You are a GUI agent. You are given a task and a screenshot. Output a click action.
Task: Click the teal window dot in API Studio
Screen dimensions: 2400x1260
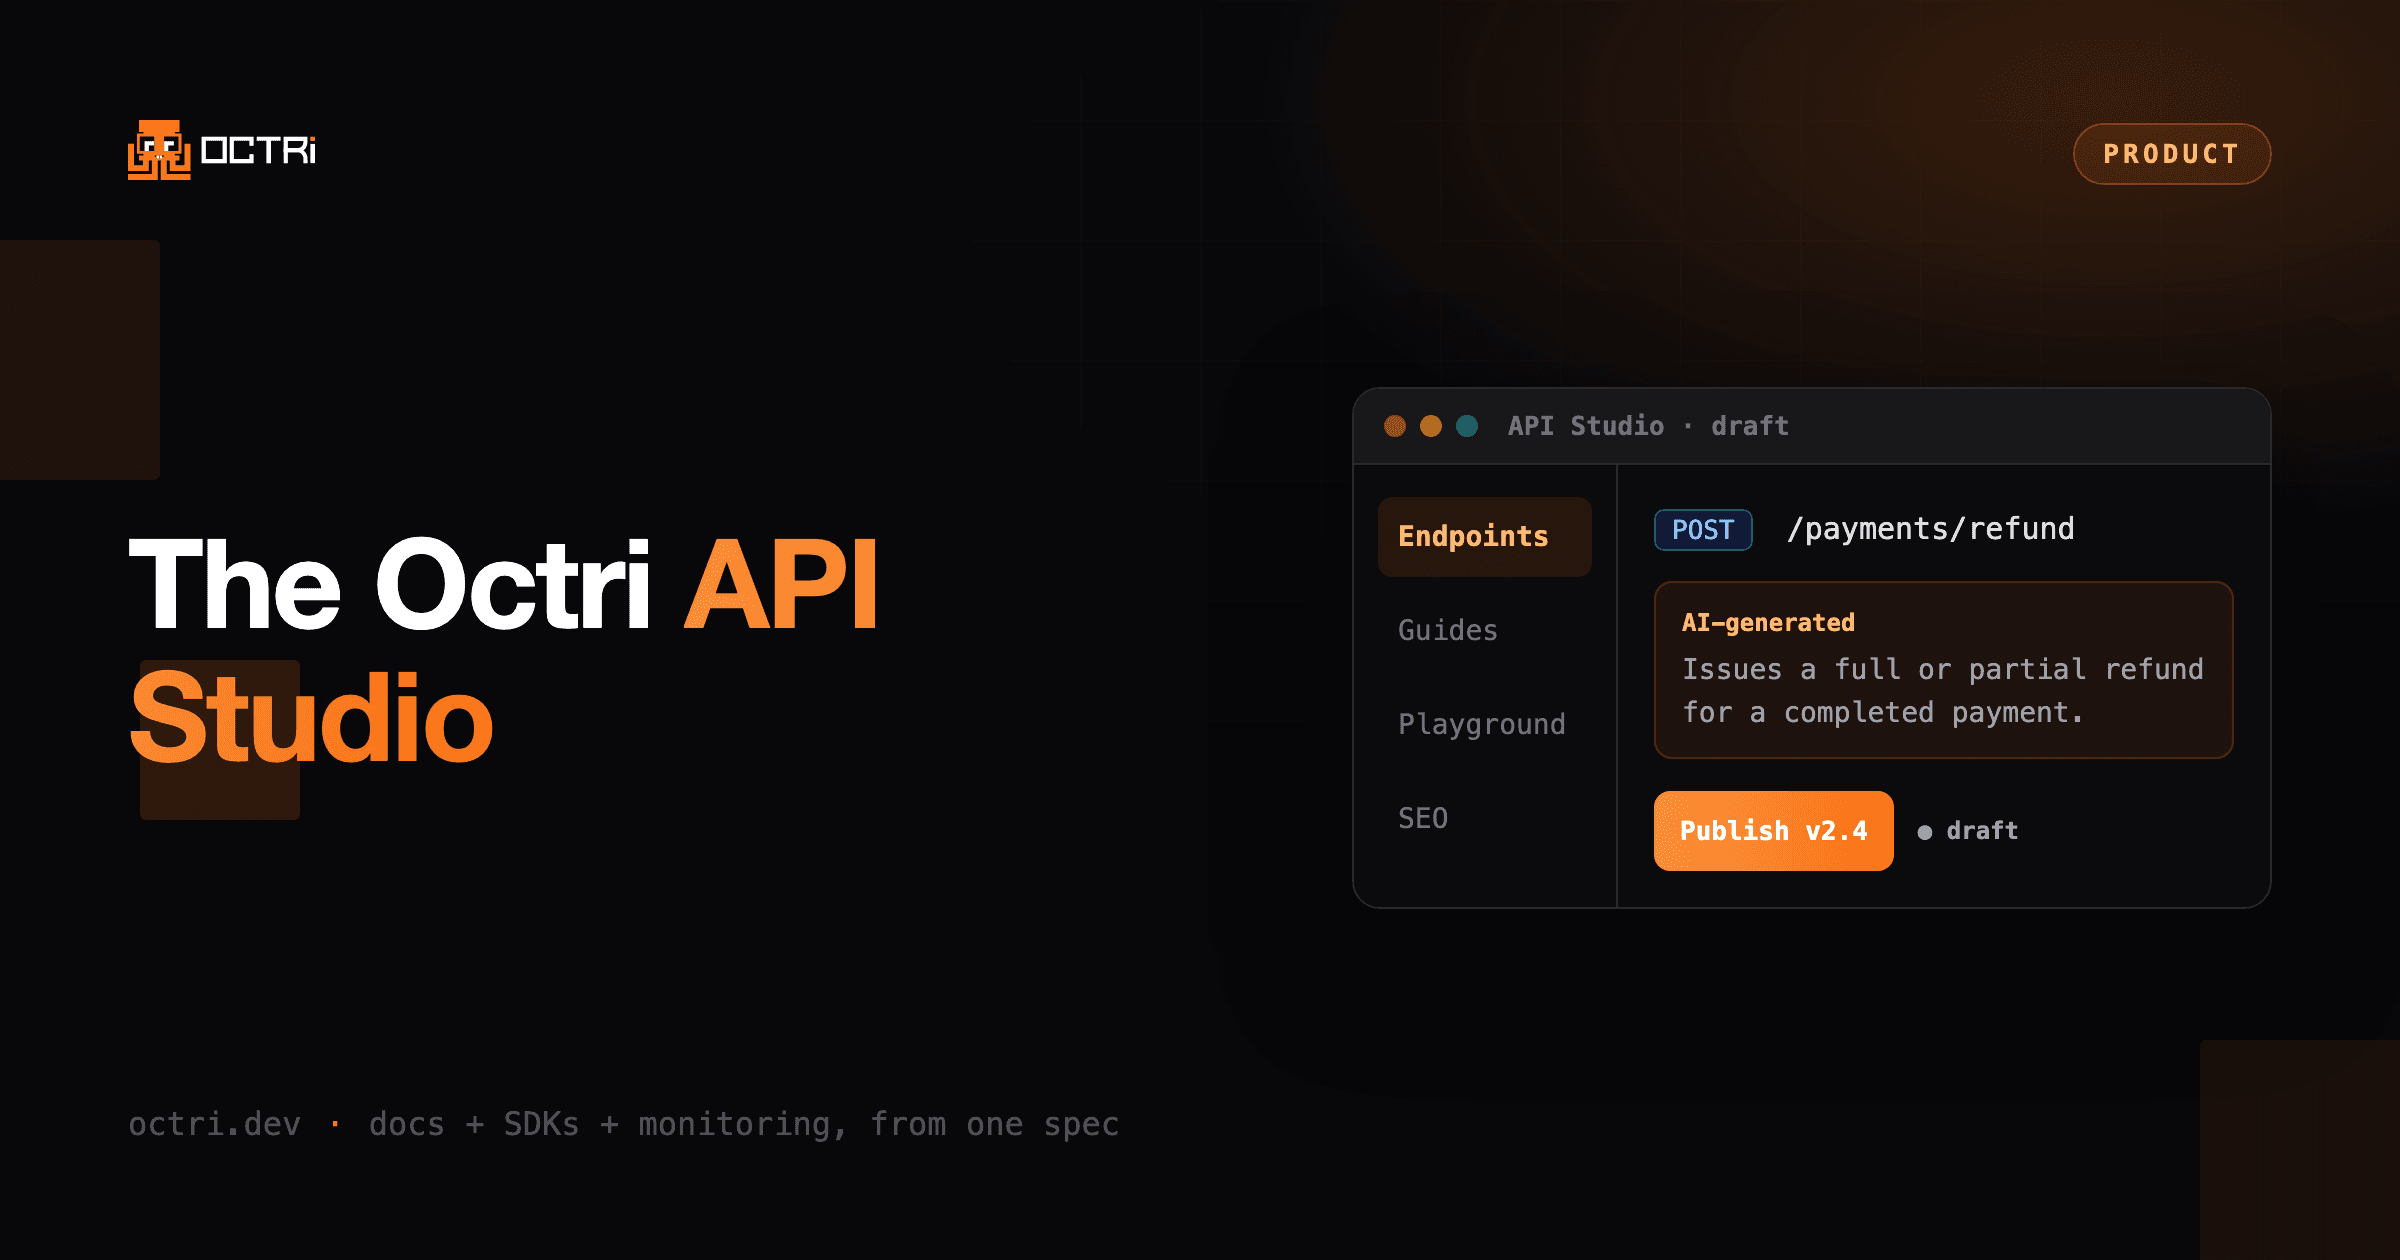tap(1467, 426)
